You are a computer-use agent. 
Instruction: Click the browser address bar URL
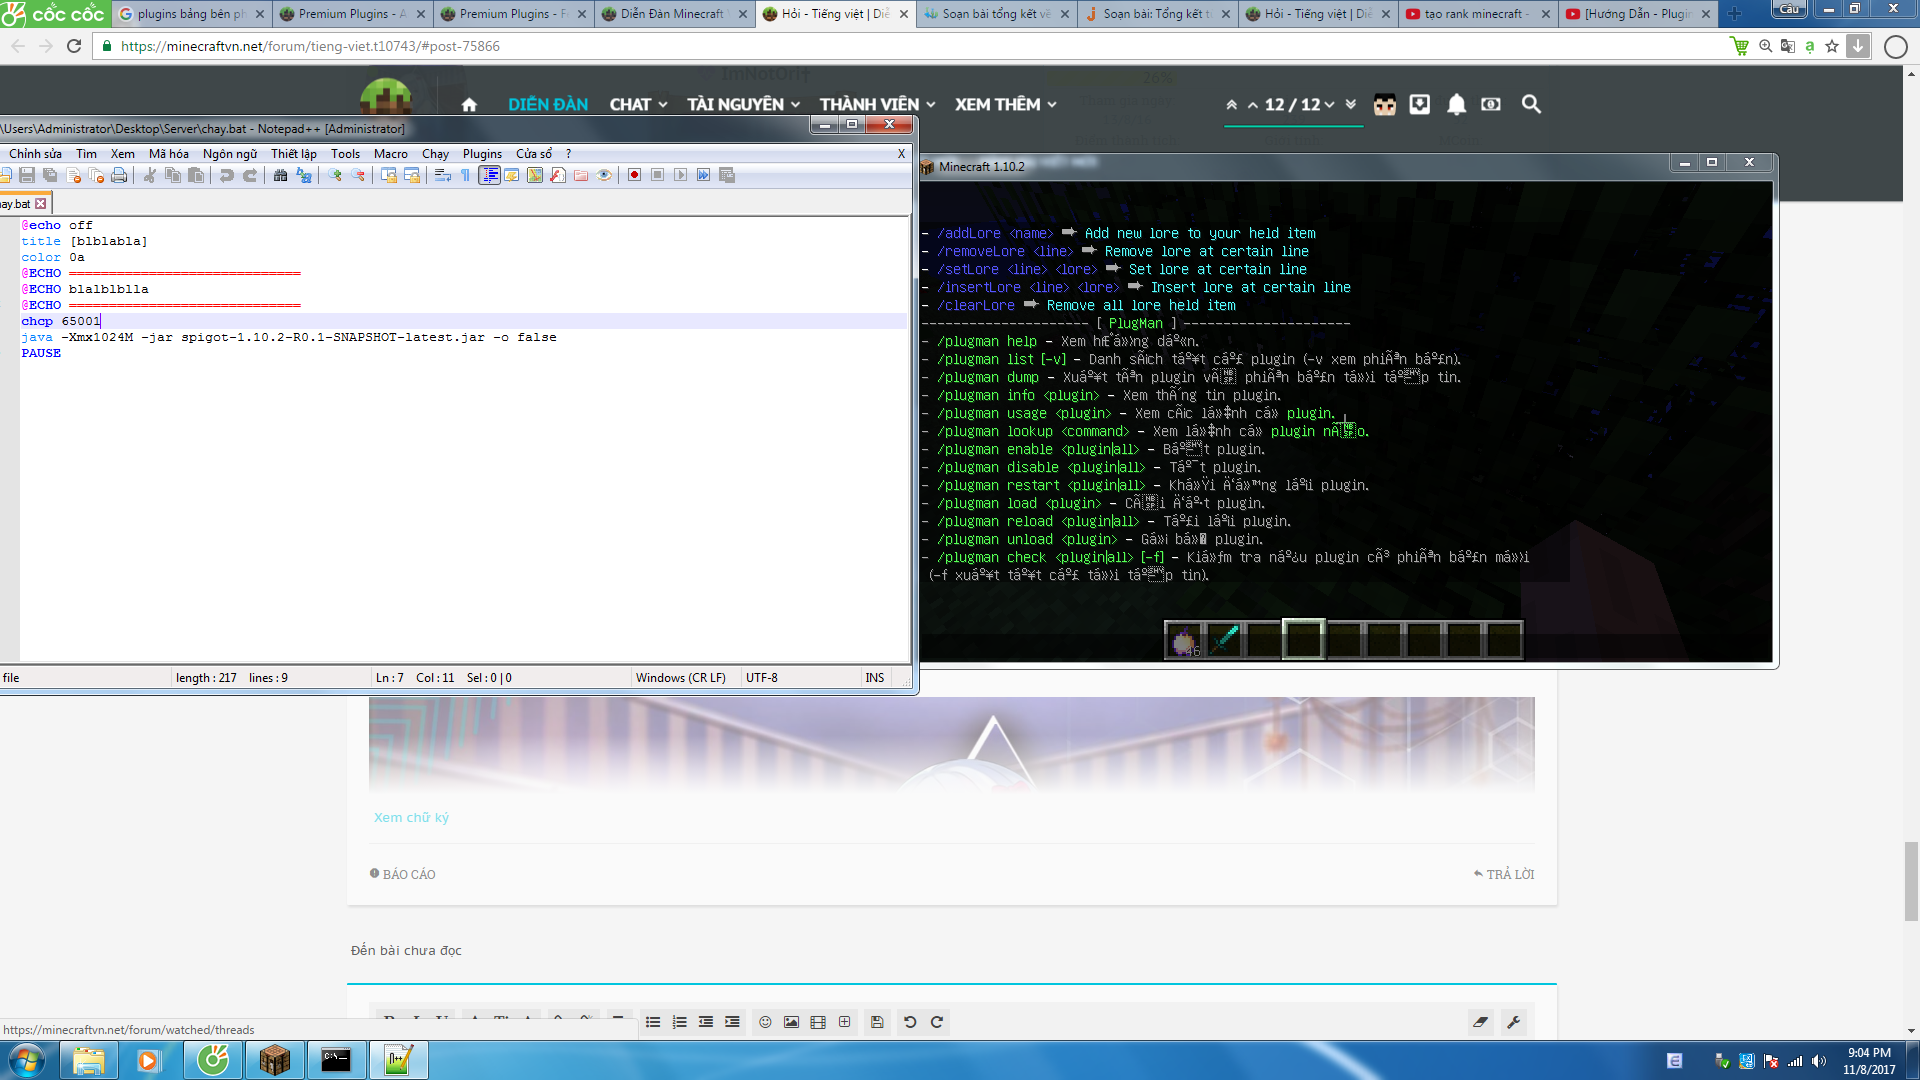tap(310, 46)
